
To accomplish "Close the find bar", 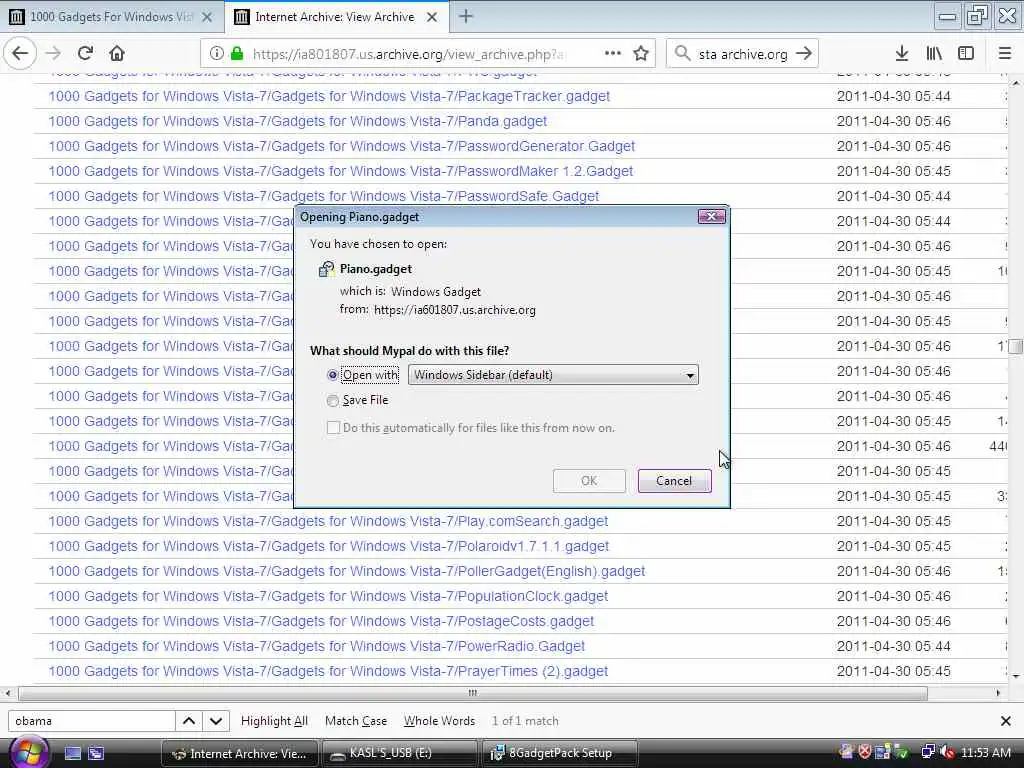I will pyautogui.click(x=1006, y=721).
